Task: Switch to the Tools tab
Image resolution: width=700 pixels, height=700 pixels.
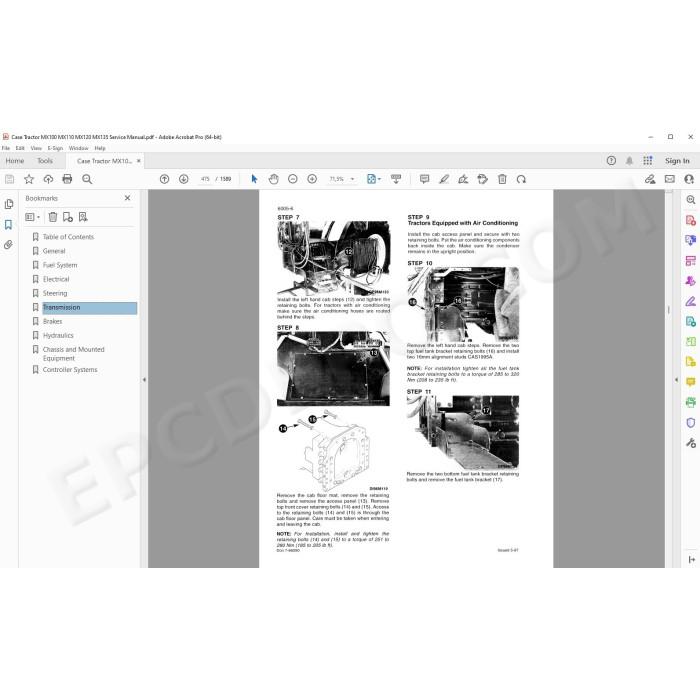Action: pyautogui.click(x=45, y=161)
